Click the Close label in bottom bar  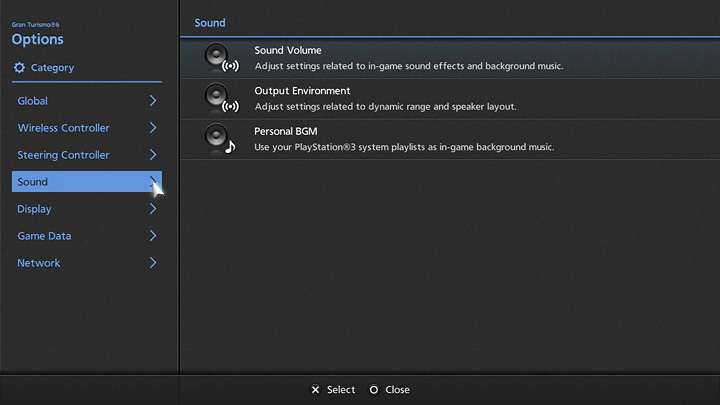(x=397, y=390)
